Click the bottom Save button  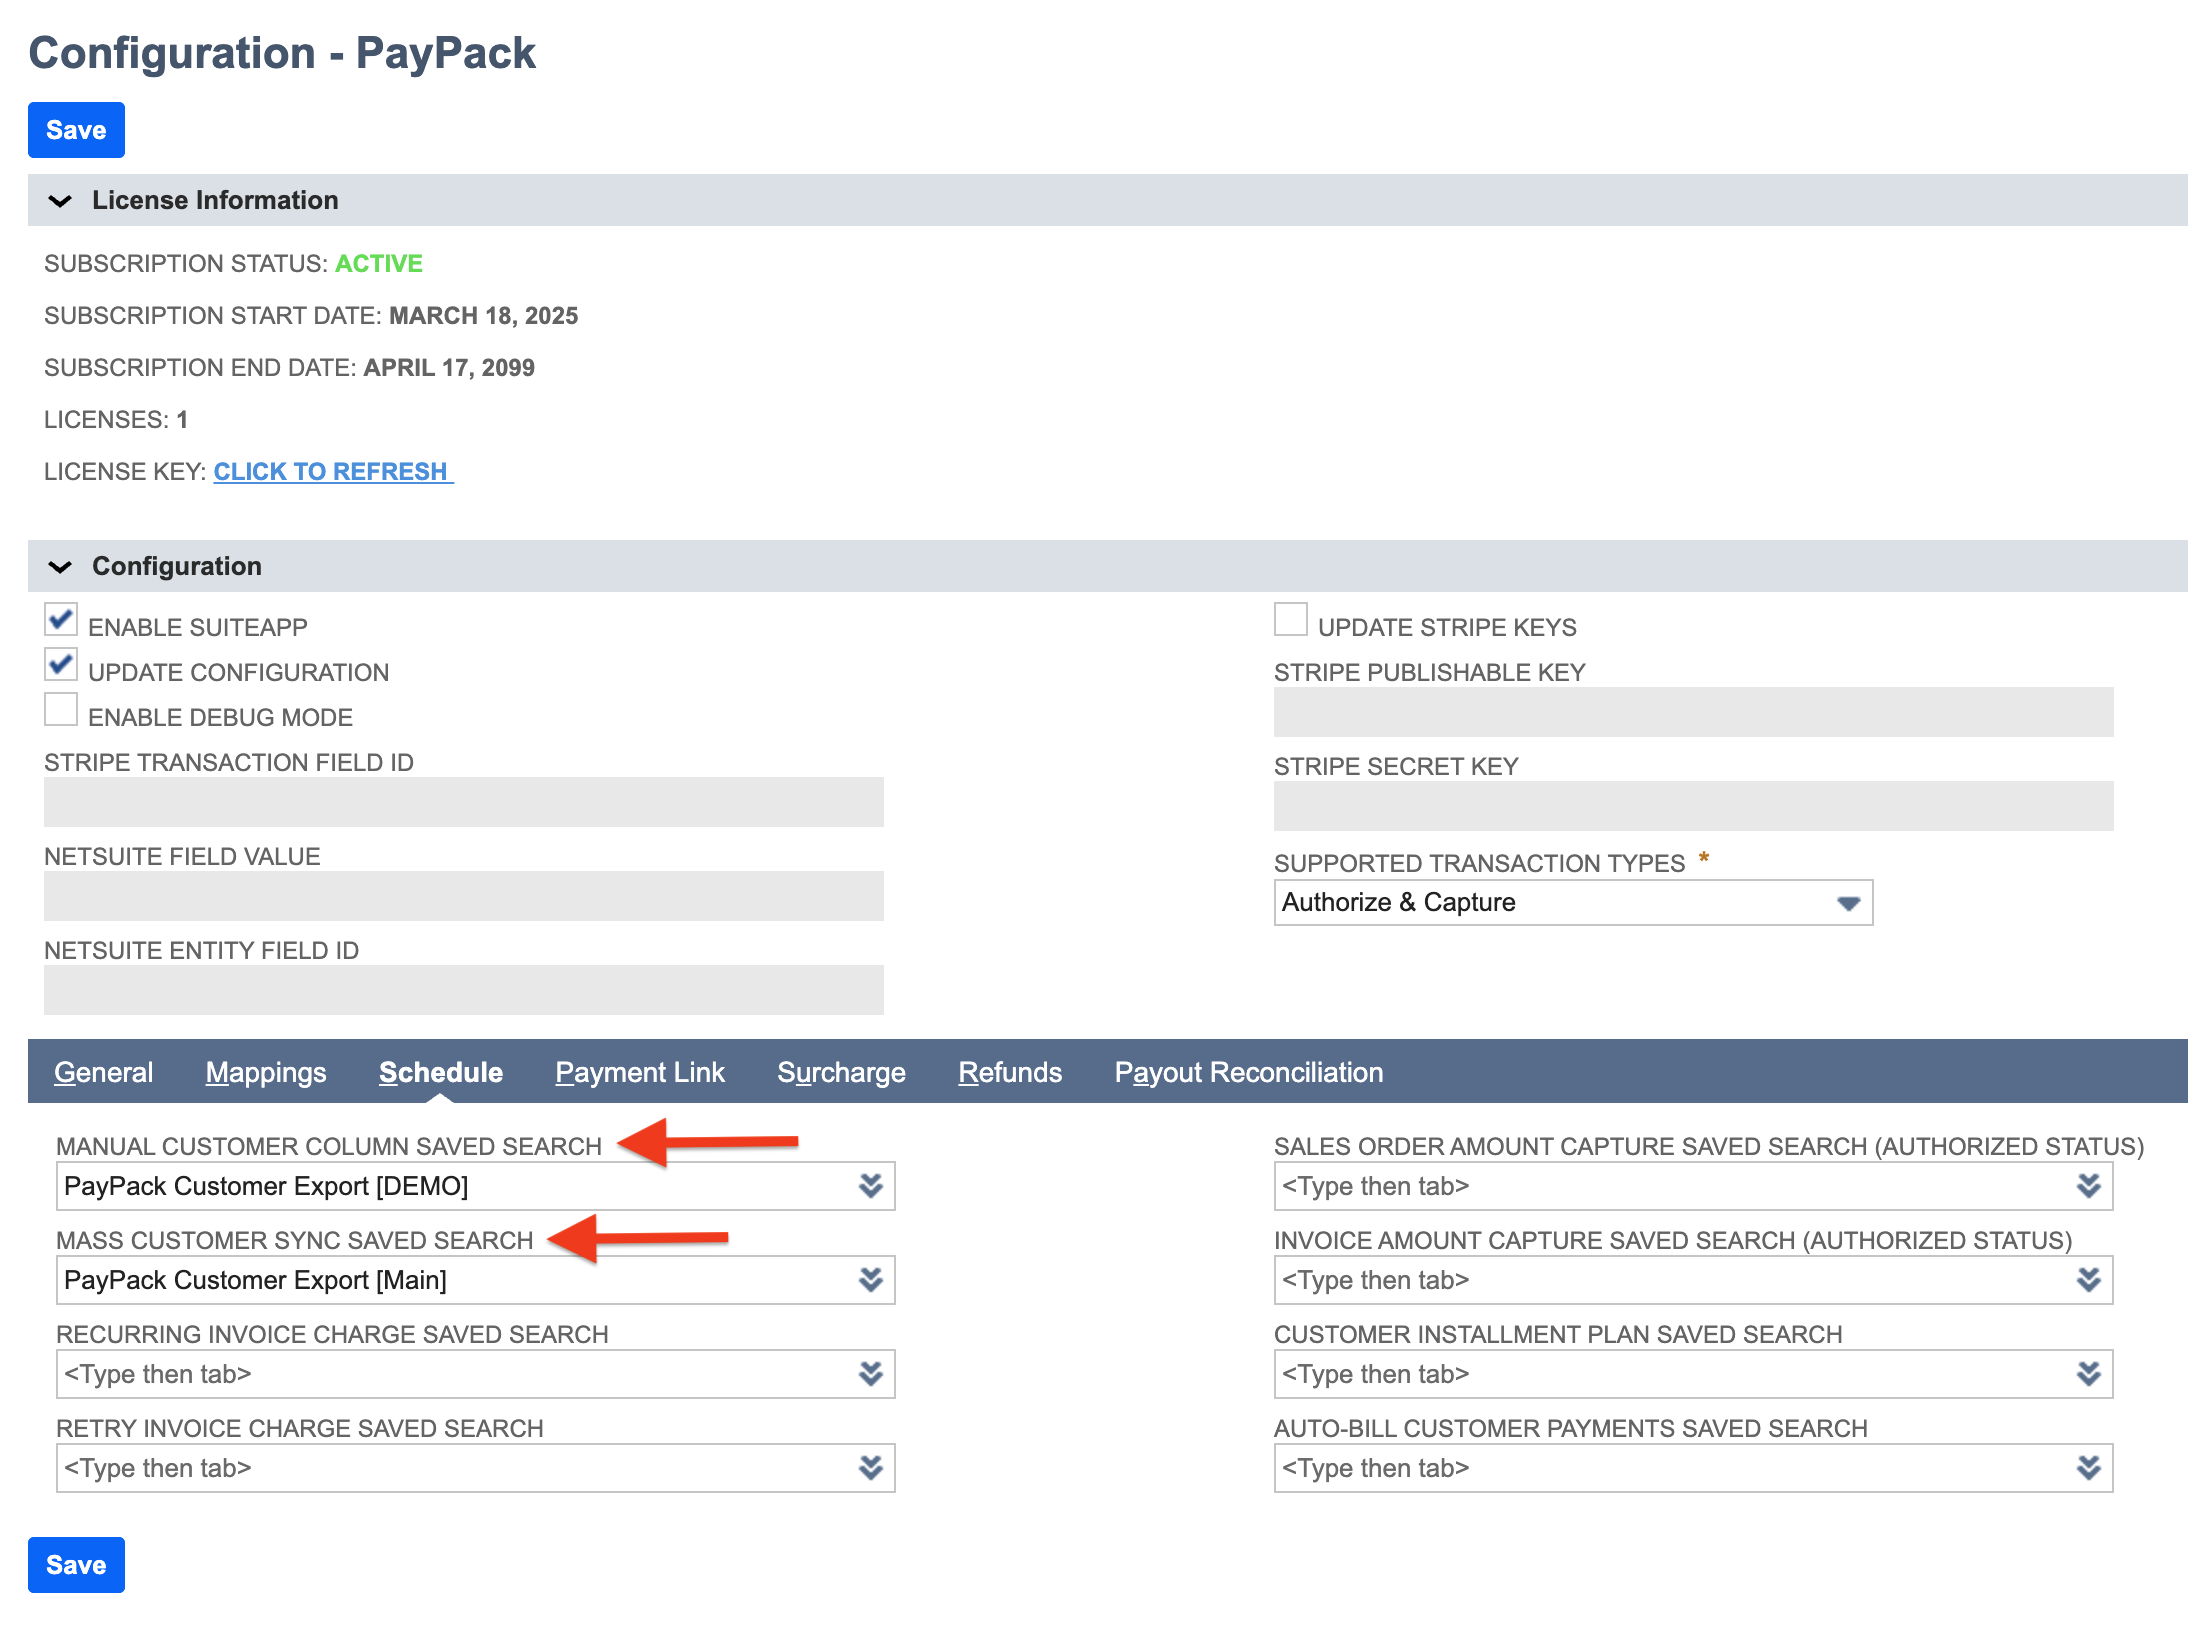click(x=76, y=1565)
